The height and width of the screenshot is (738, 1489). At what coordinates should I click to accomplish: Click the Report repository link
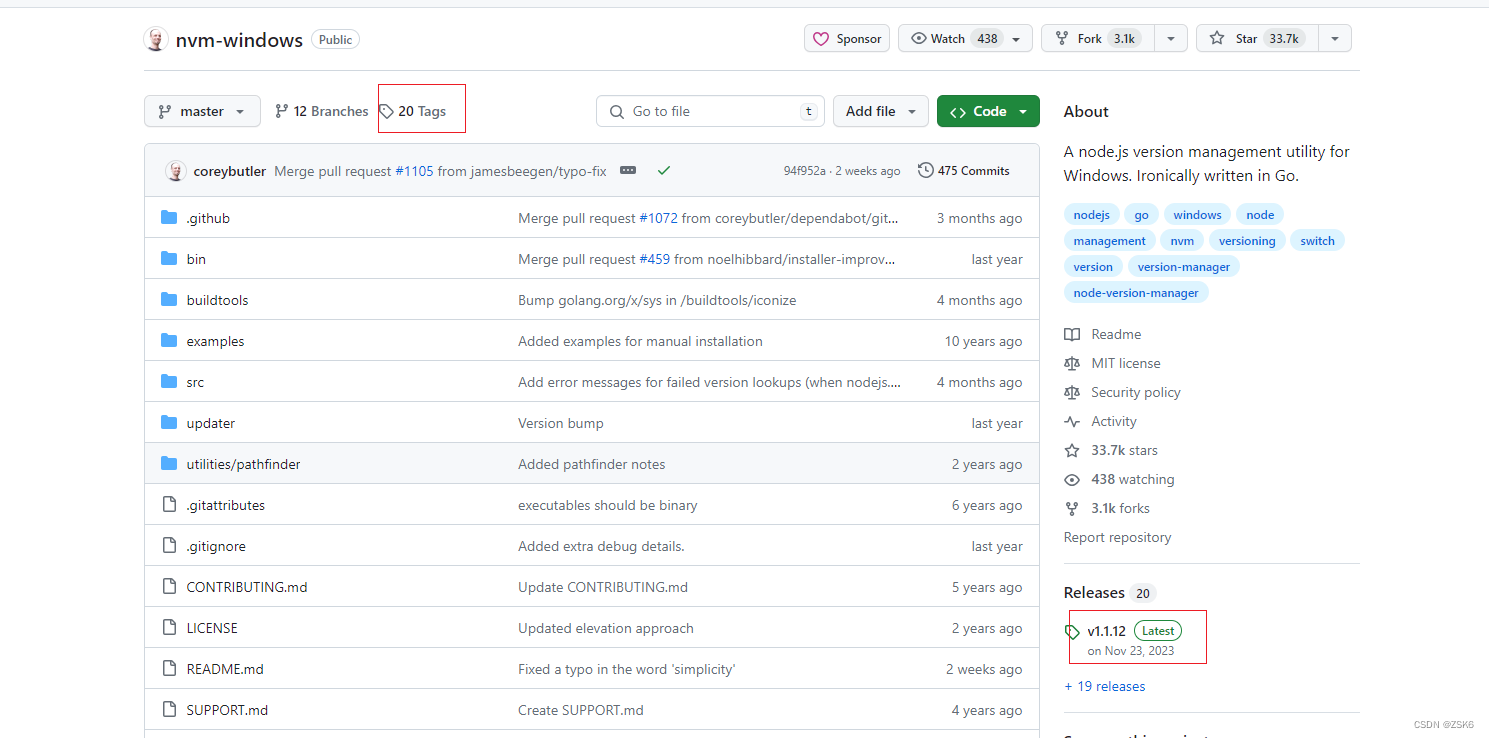tap(1117, 537)
